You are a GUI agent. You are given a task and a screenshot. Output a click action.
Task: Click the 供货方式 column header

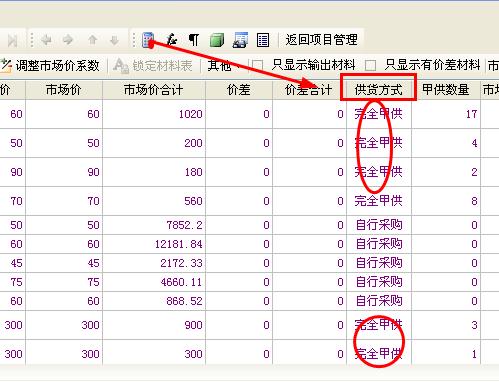pyautogui.click(x=379, y=90)
